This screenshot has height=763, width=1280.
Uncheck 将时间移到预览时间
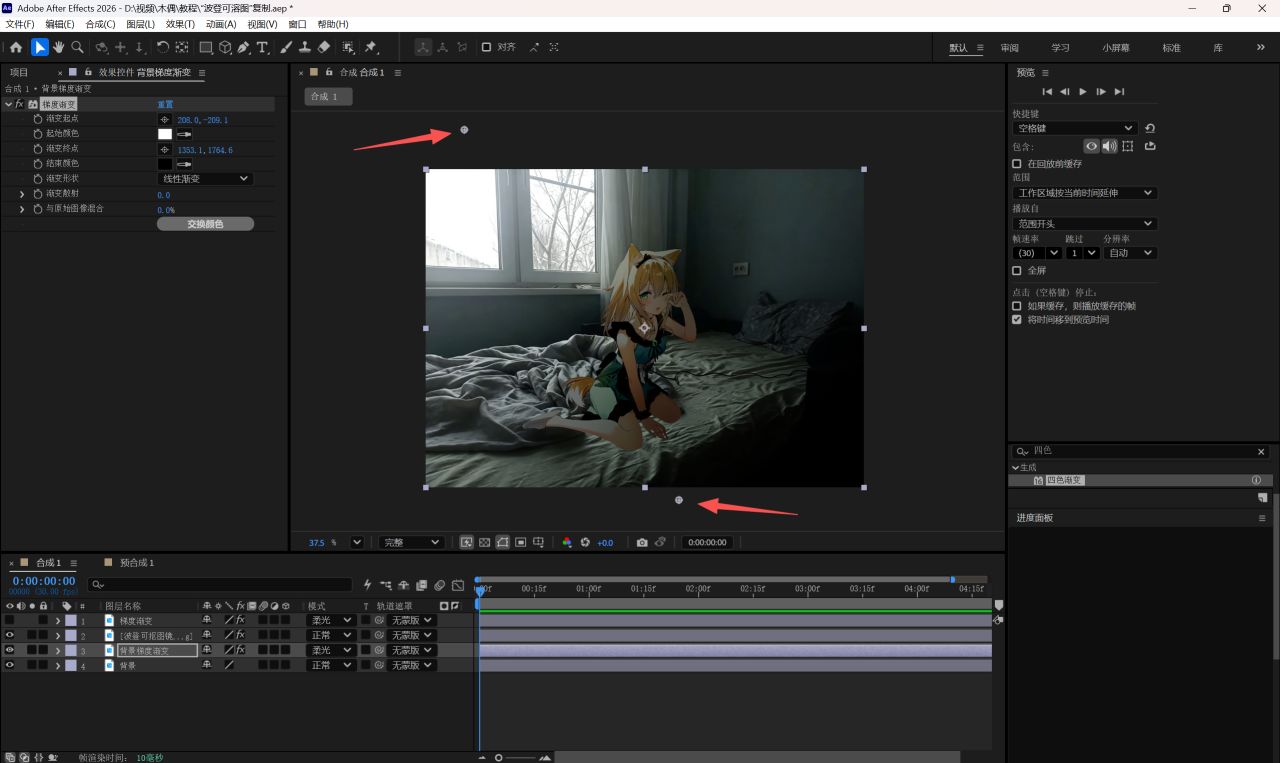(1017, 320)
